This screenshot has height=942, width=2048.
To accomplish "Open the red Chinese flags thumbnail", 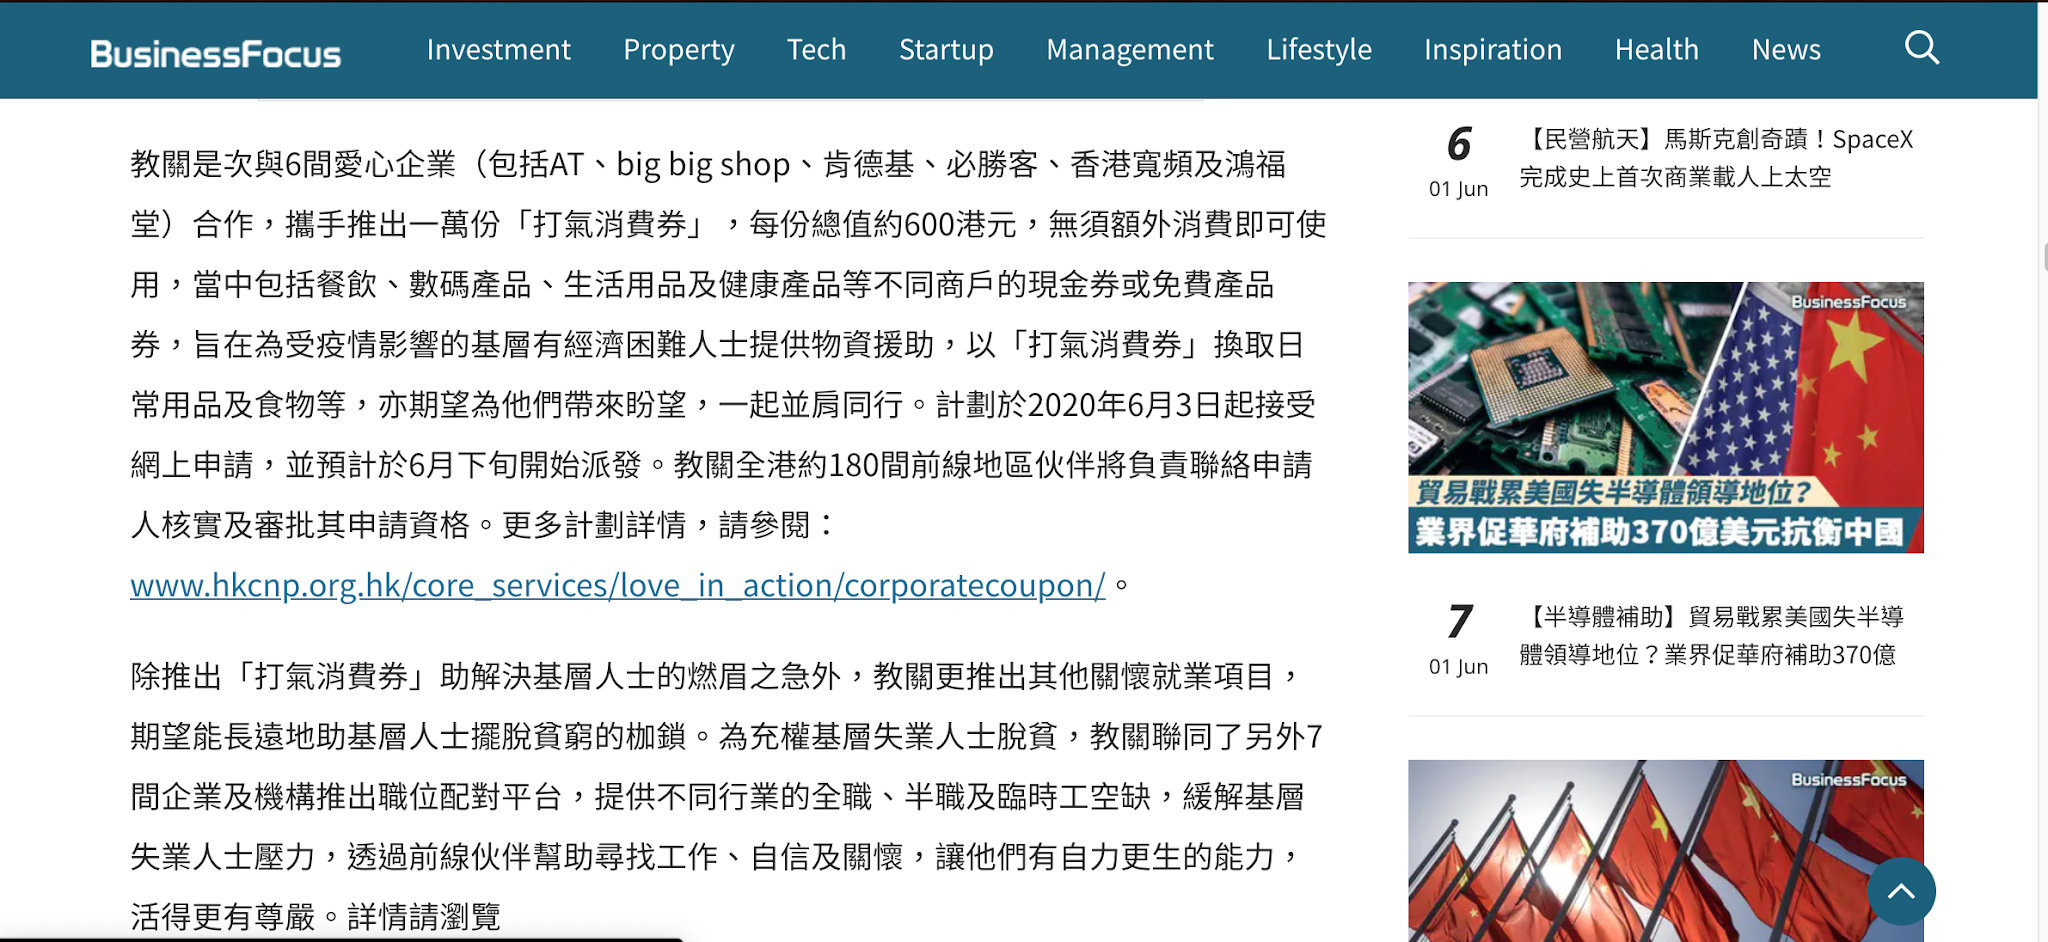I will coord(1666,850).
